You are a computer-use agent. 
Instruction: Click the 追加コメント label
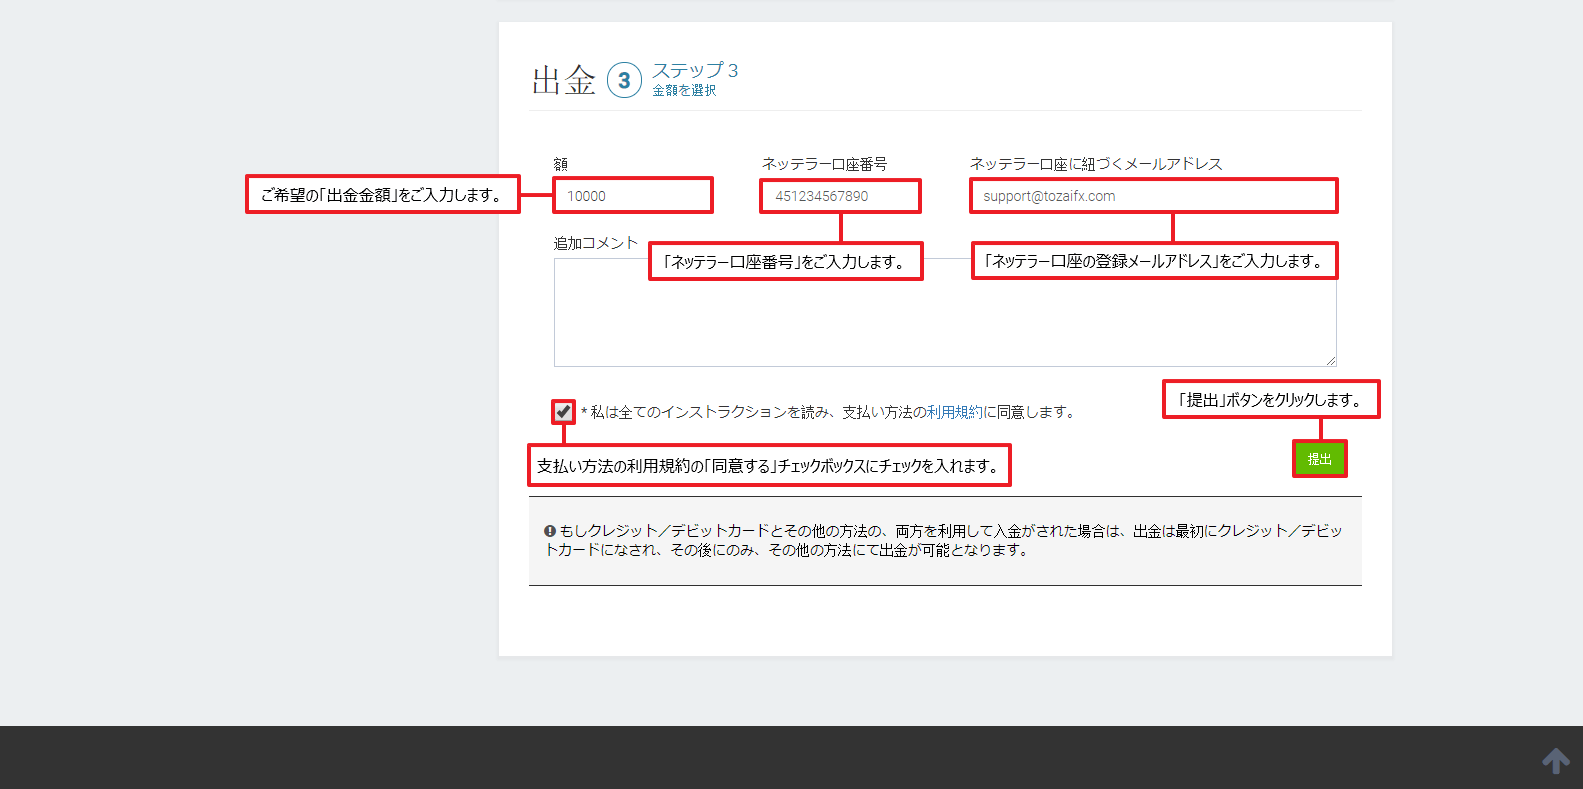pos(596,243)
